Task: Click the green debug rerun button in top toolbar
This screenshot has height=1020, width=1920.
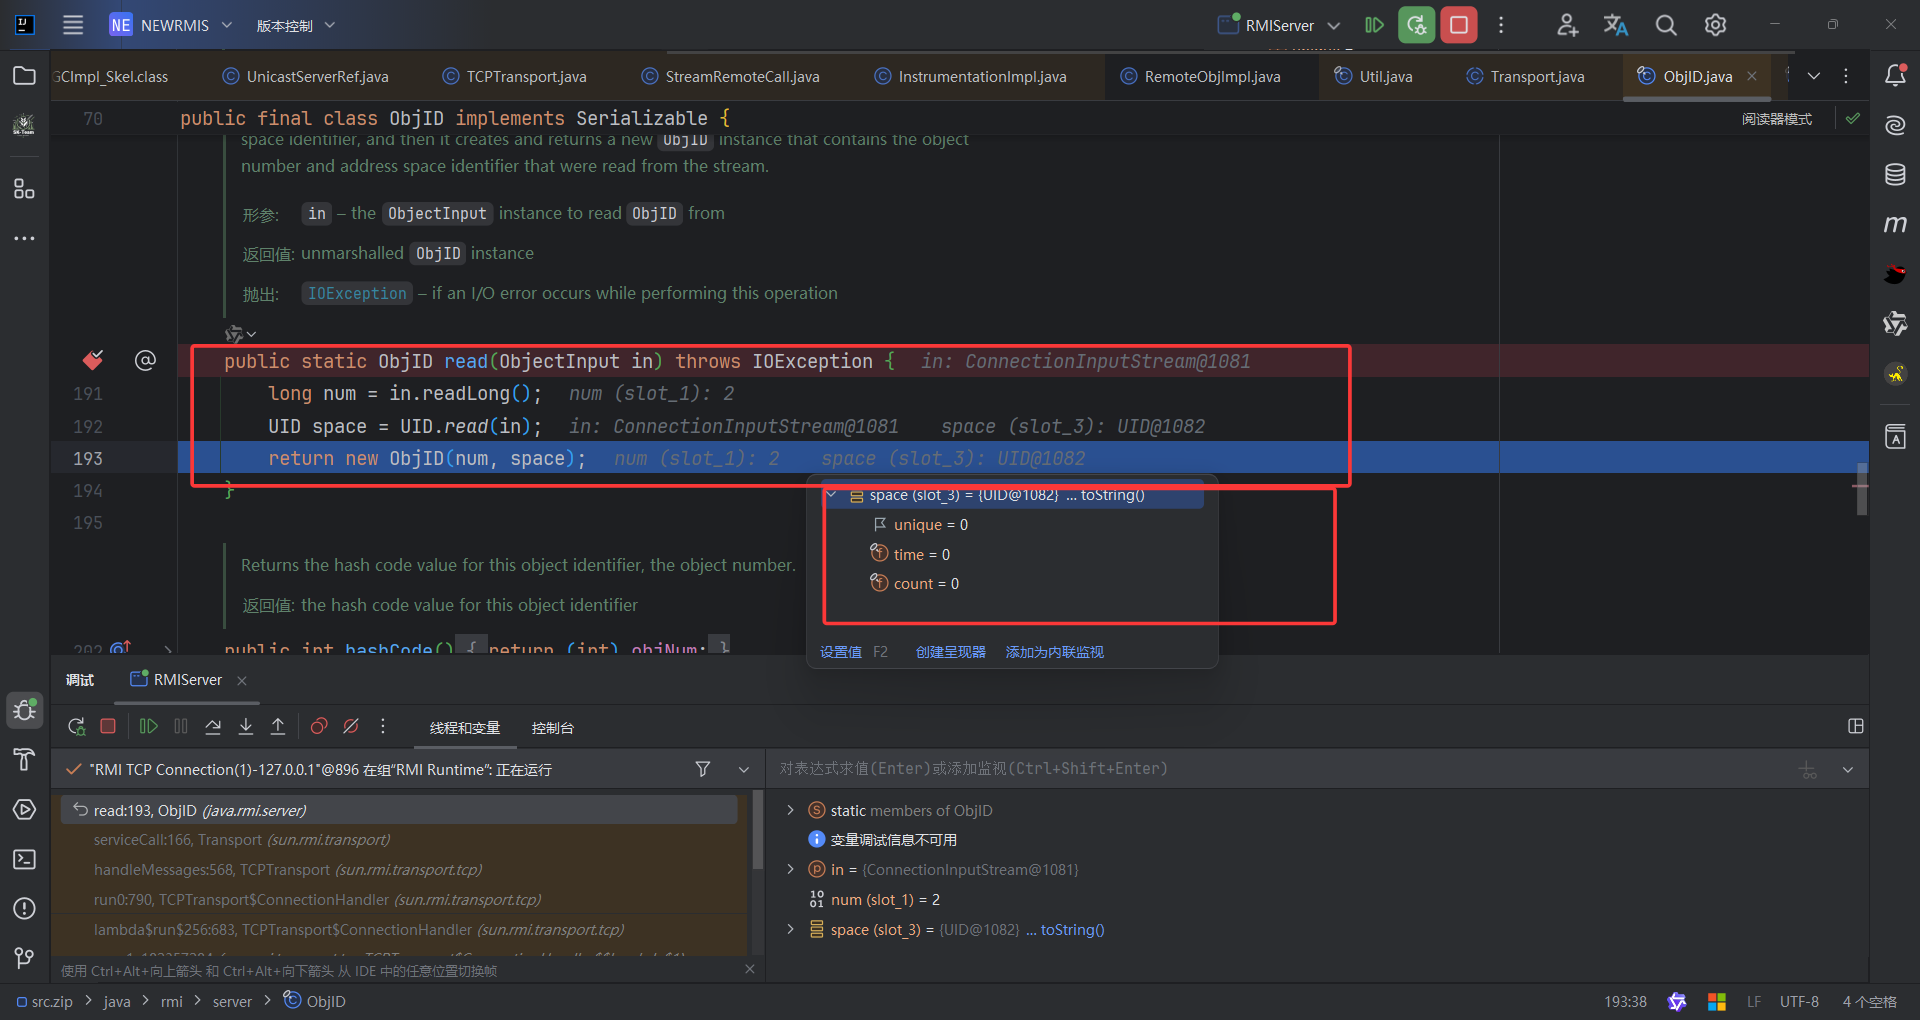Action: tap(1417, 25)
